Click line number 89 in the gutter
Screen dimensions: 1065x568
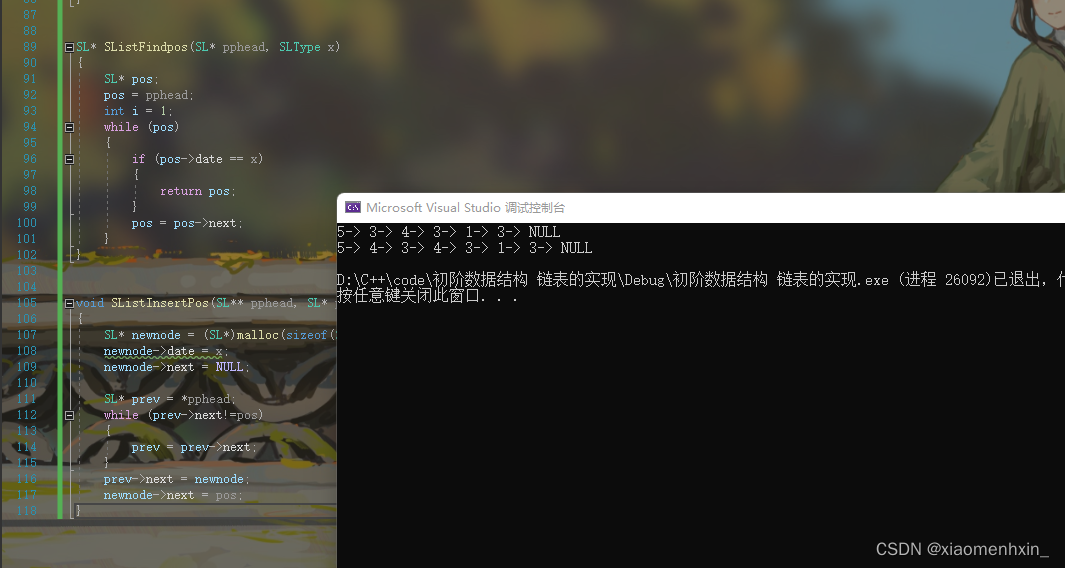click(30, 47)
